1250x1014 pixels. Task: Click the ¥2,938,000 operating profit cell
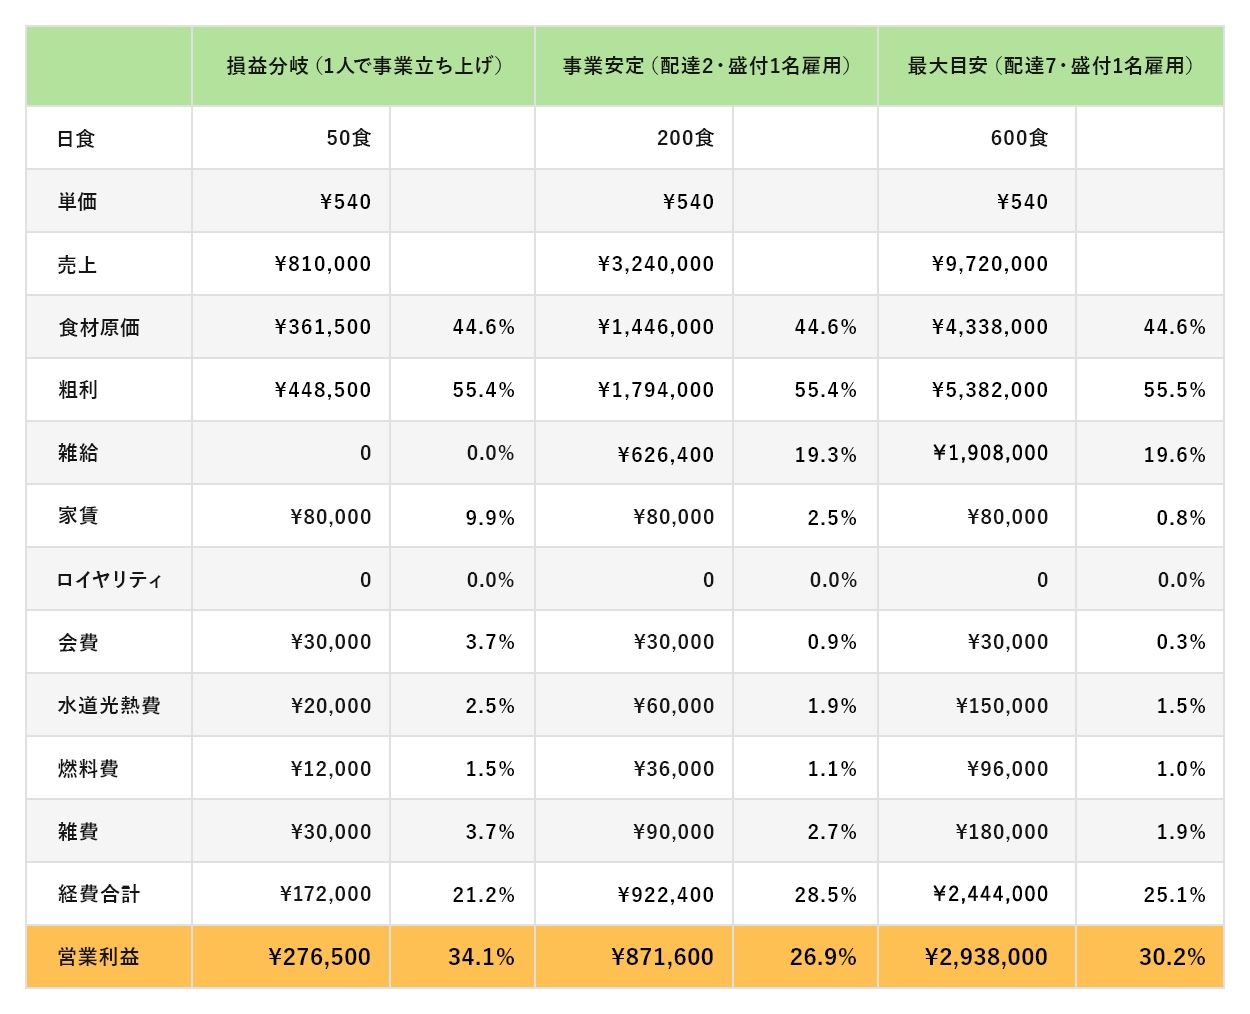tap(987, 957)
